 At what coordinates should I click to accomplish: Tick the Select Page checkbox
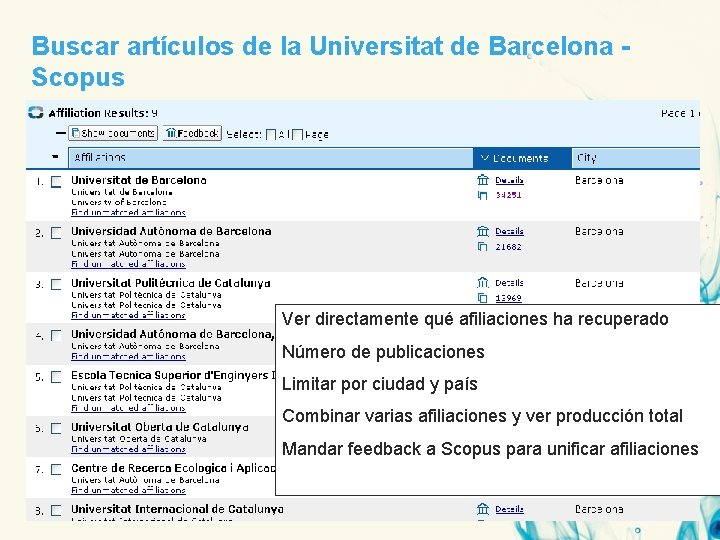(x=298, y=135)
